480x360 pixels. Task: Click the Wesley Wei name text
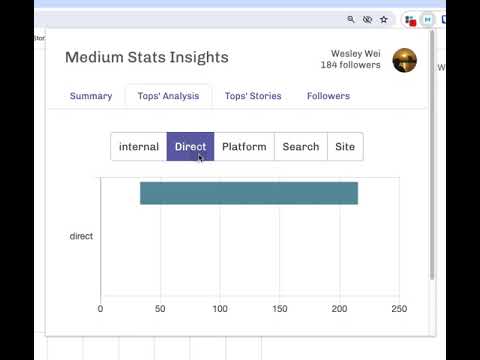(x=356, y=53)
